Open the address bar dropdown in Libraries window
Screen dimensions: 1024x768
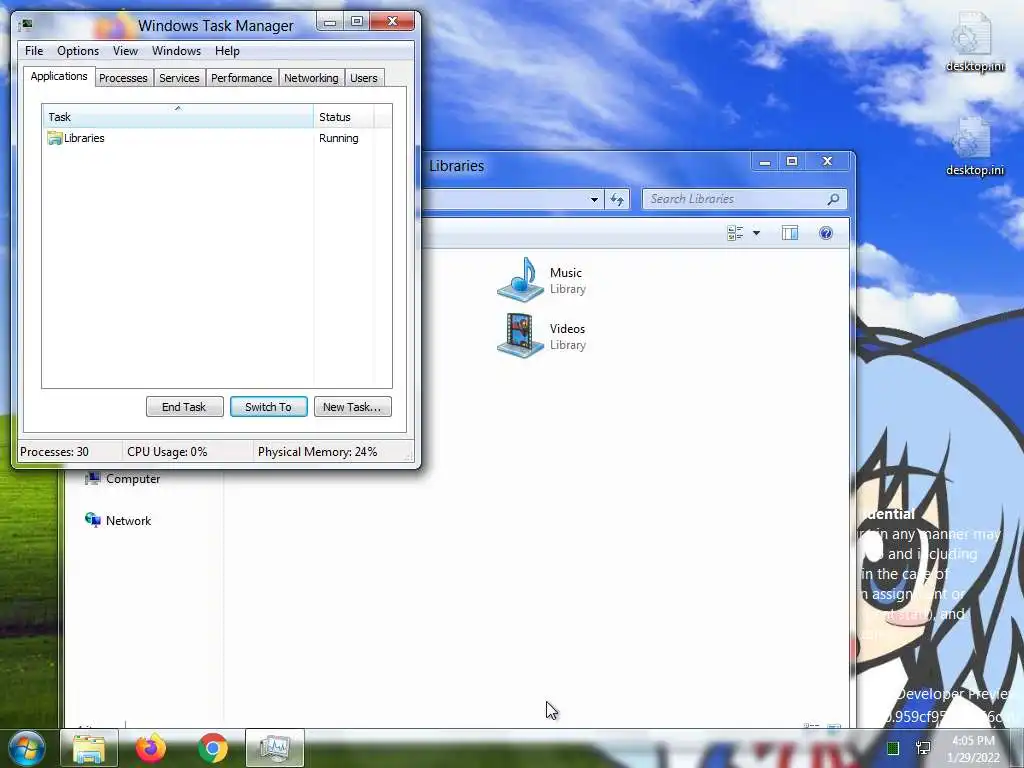[x=594, y=199]
